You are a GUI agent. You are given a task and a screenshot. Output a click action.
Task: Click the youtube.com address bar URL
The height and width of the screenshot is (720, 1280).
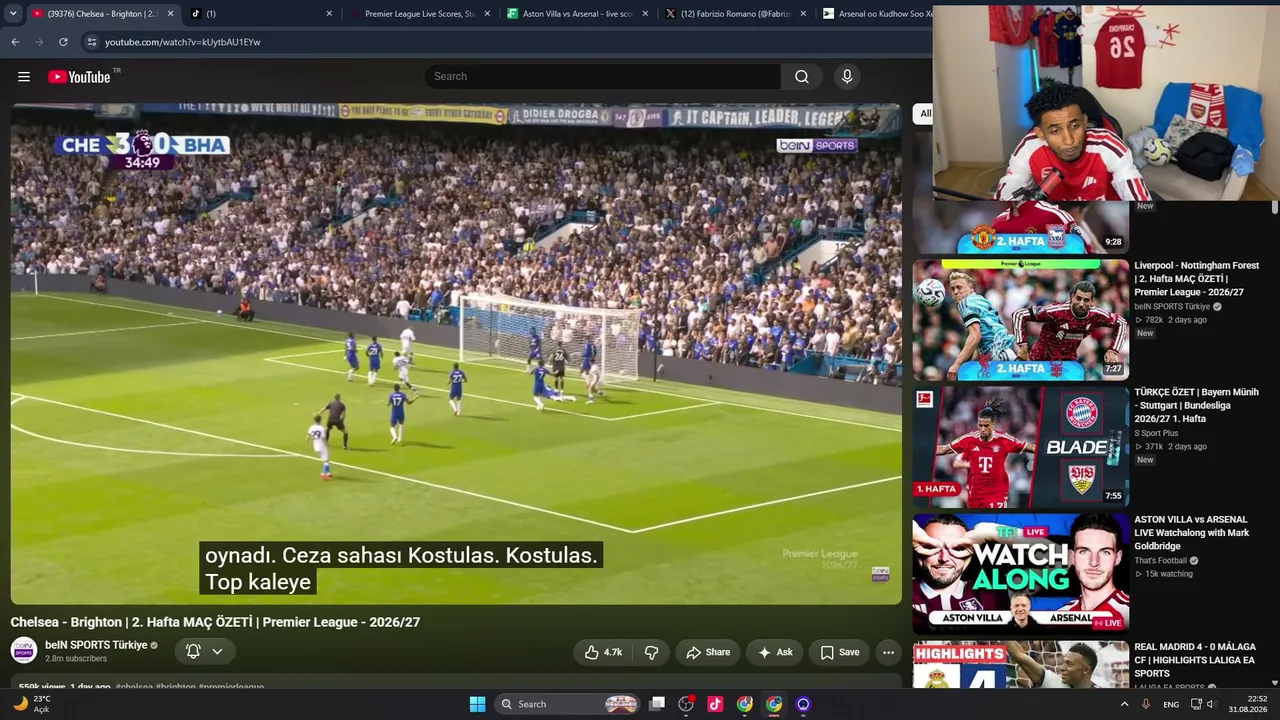pos(183,42)
